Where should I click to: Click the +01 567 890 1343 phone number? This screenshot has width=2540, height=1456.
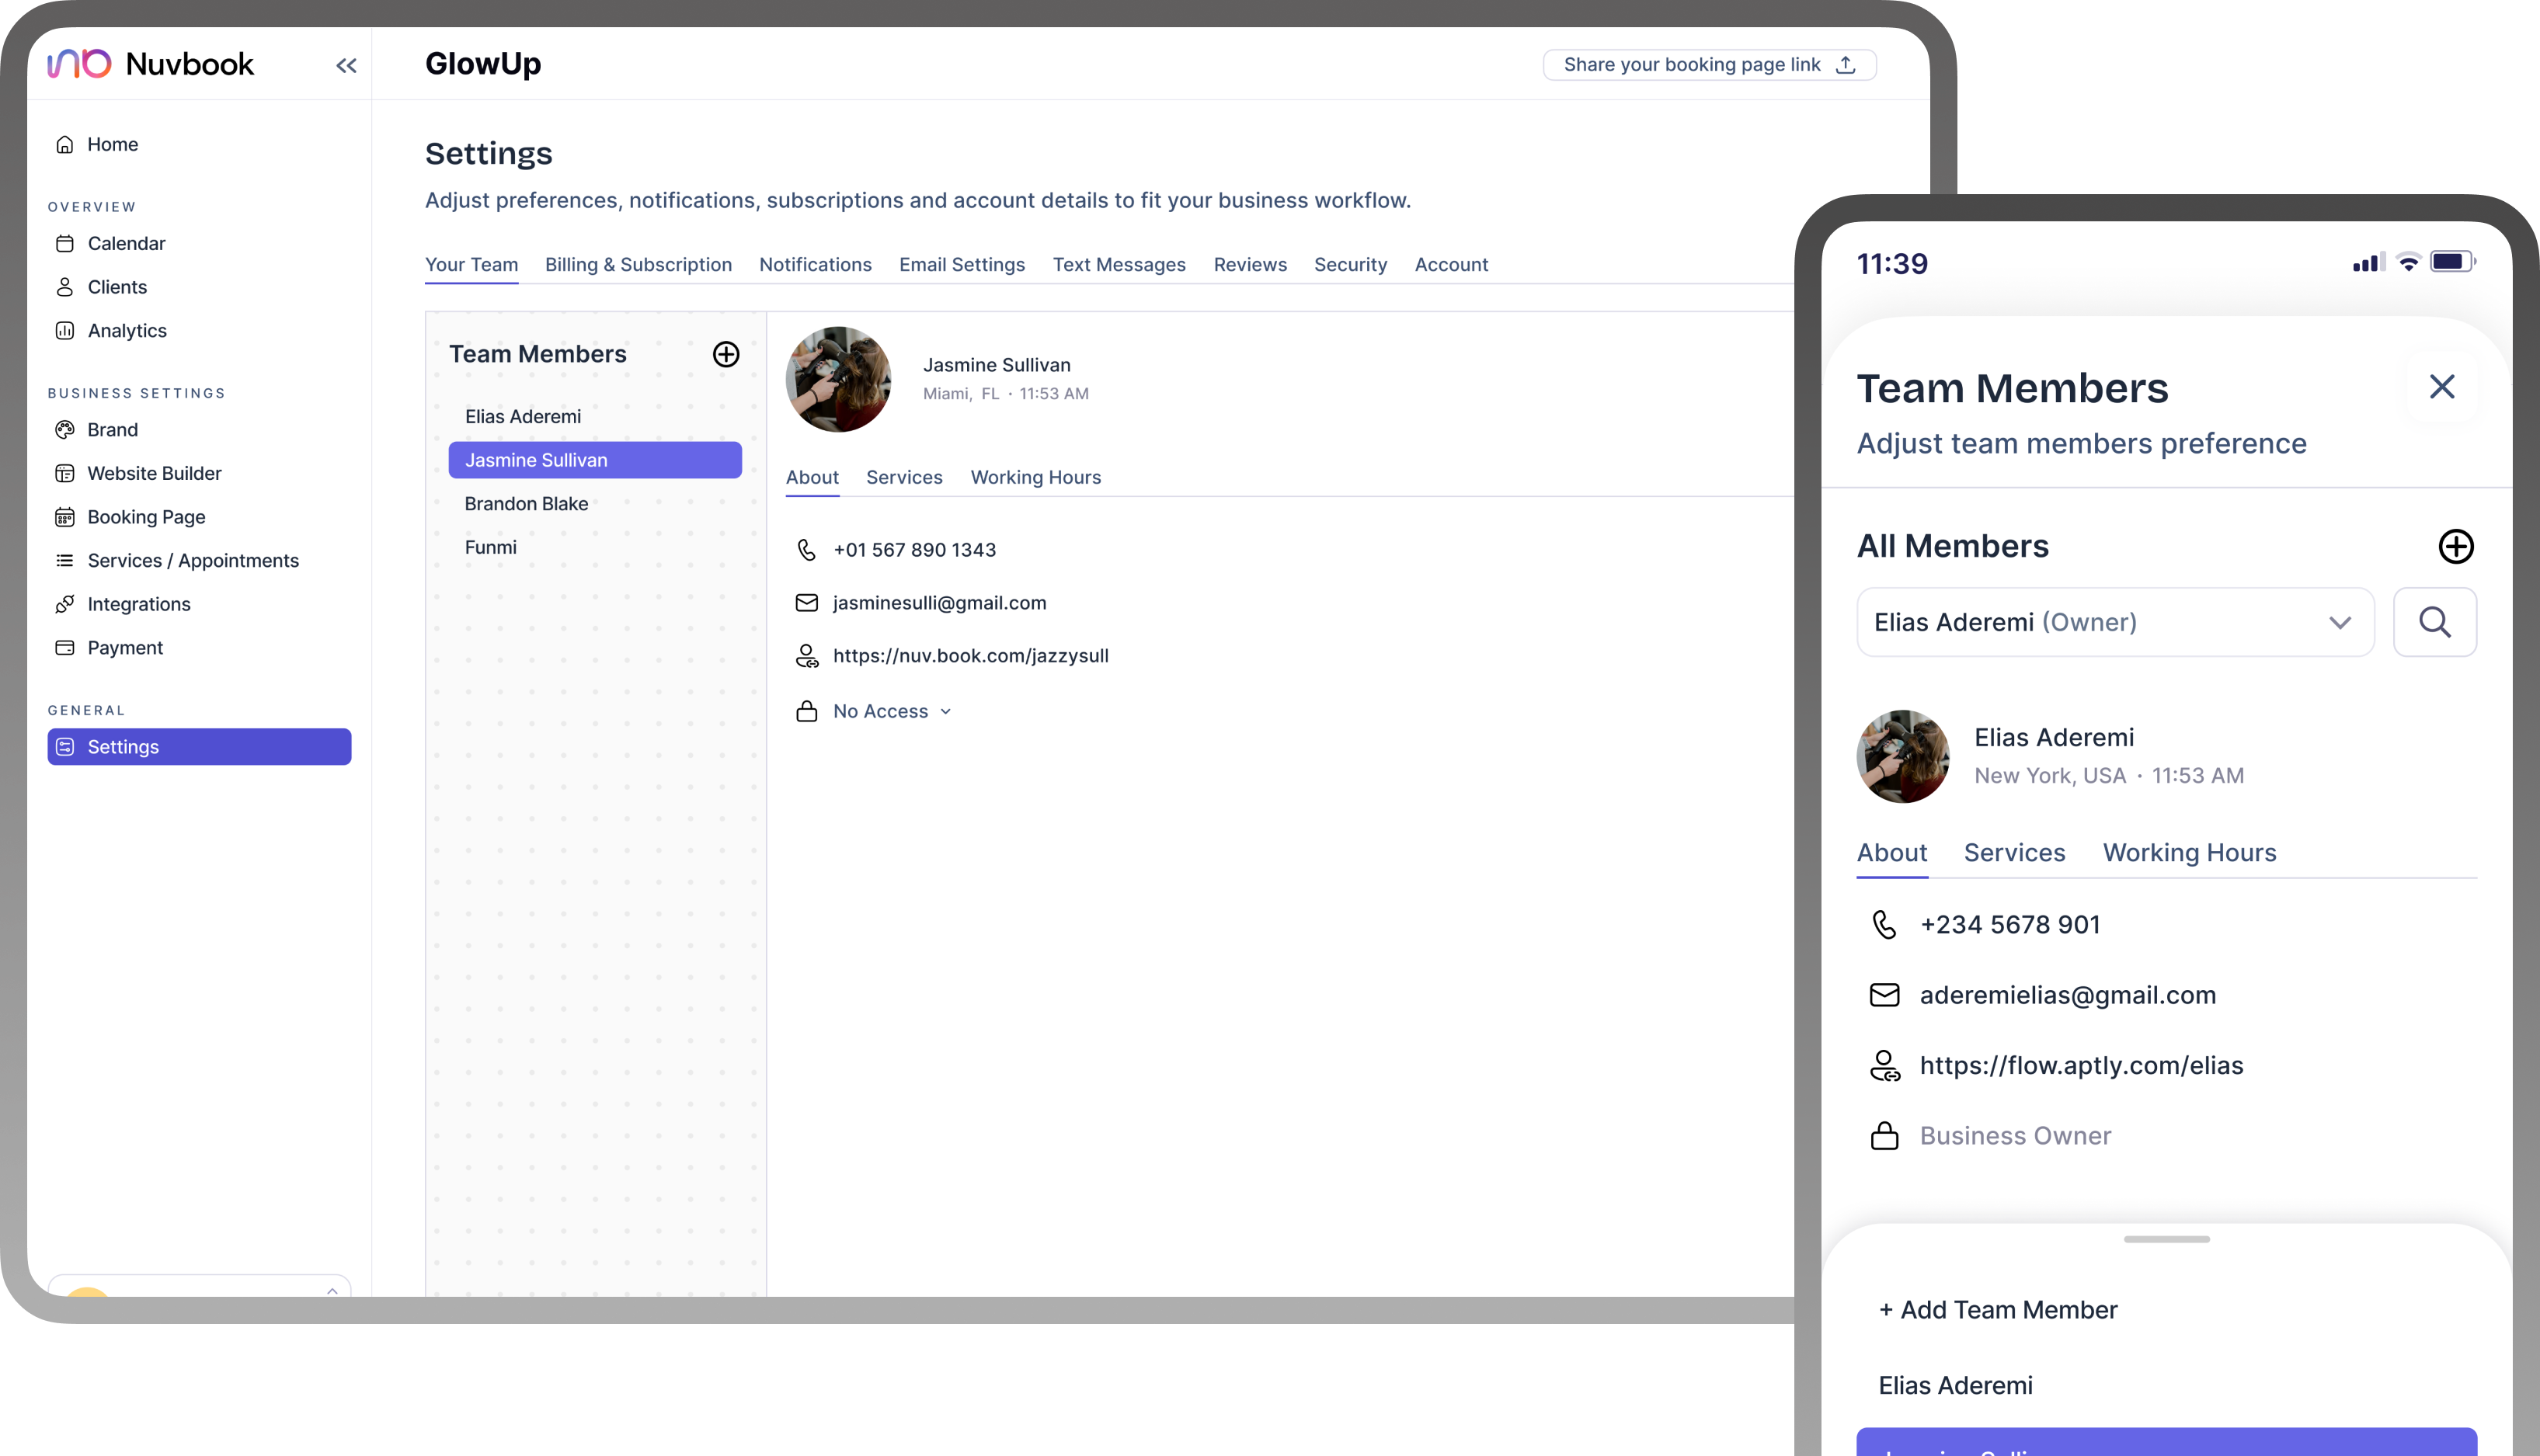point(914,550)
